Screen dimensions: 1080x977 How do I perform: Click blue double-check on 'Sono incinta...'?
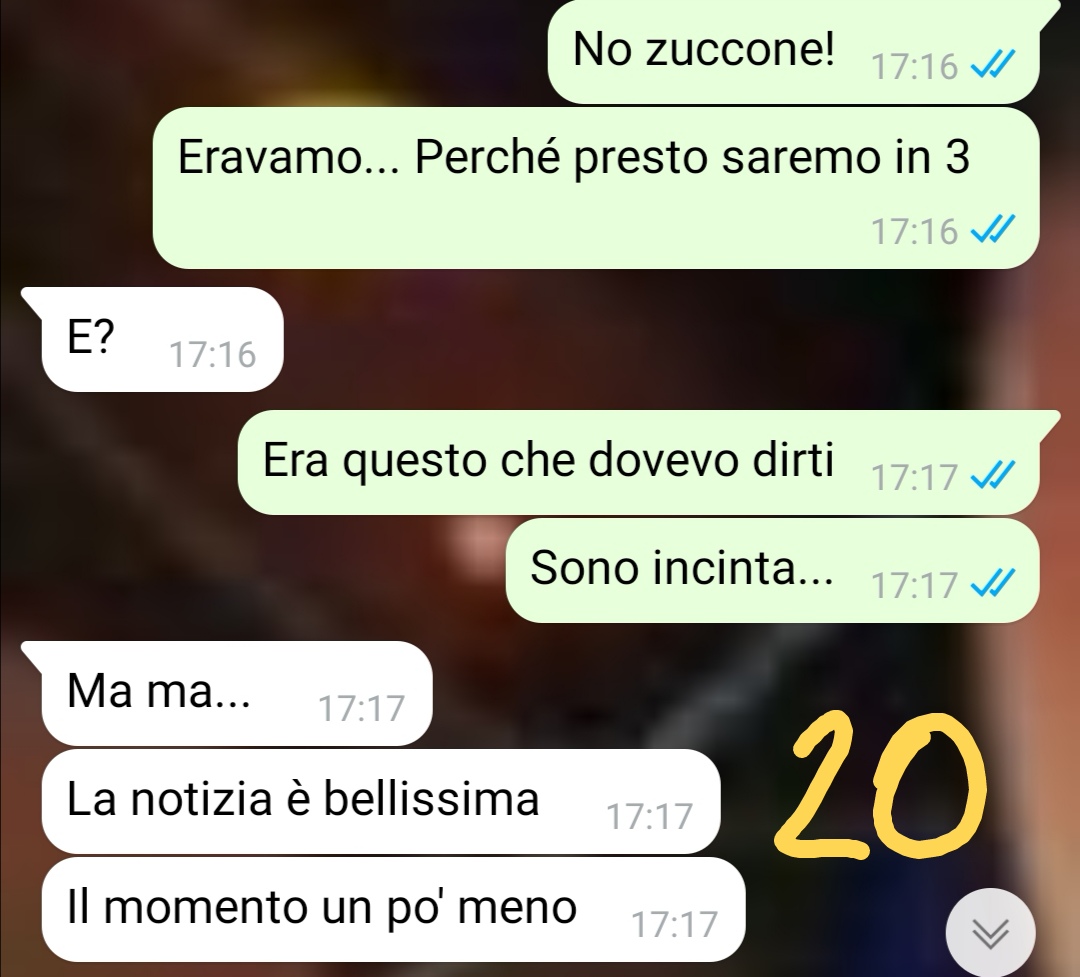coord(993,584)
